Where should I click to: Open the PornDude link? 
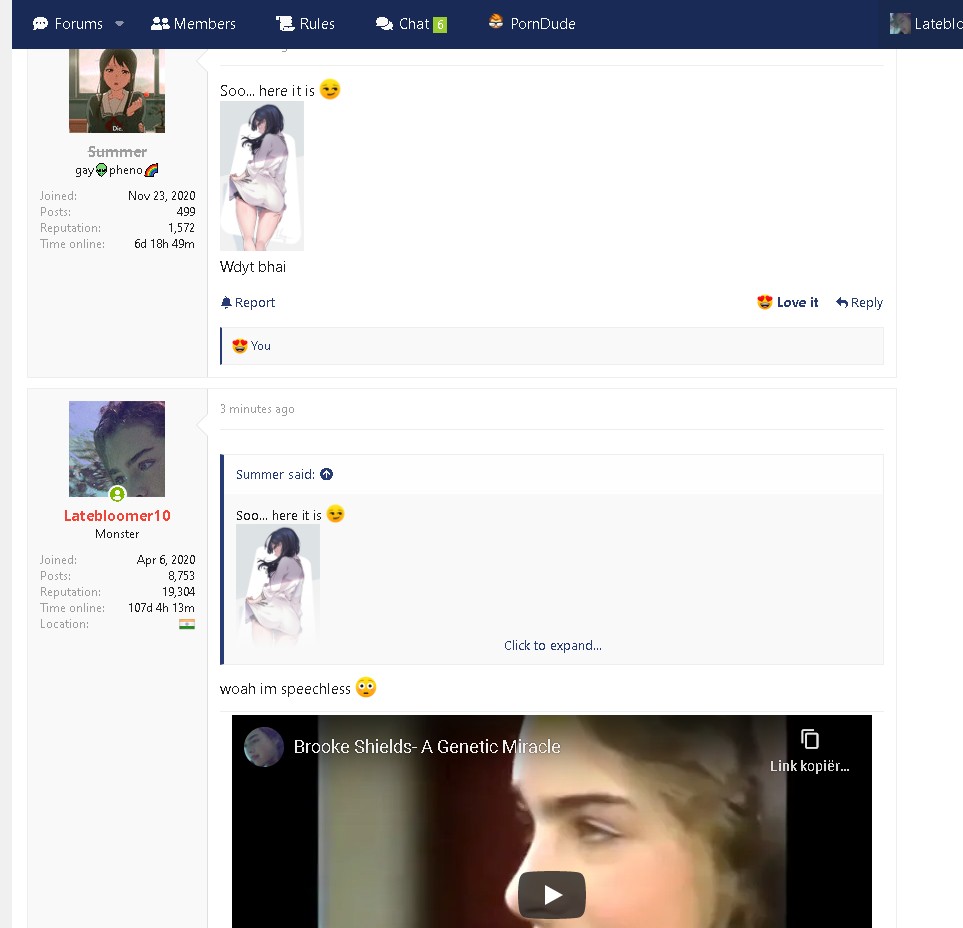click(532, 23)
